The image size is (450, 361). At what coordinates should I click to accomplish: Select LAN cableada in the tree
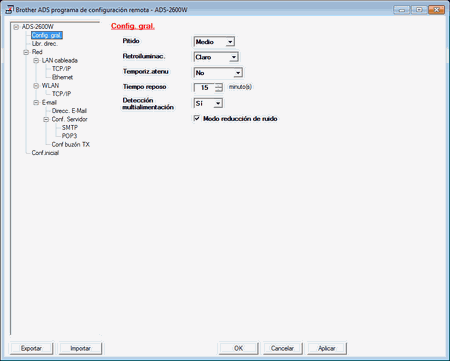[x=60, y=60]
